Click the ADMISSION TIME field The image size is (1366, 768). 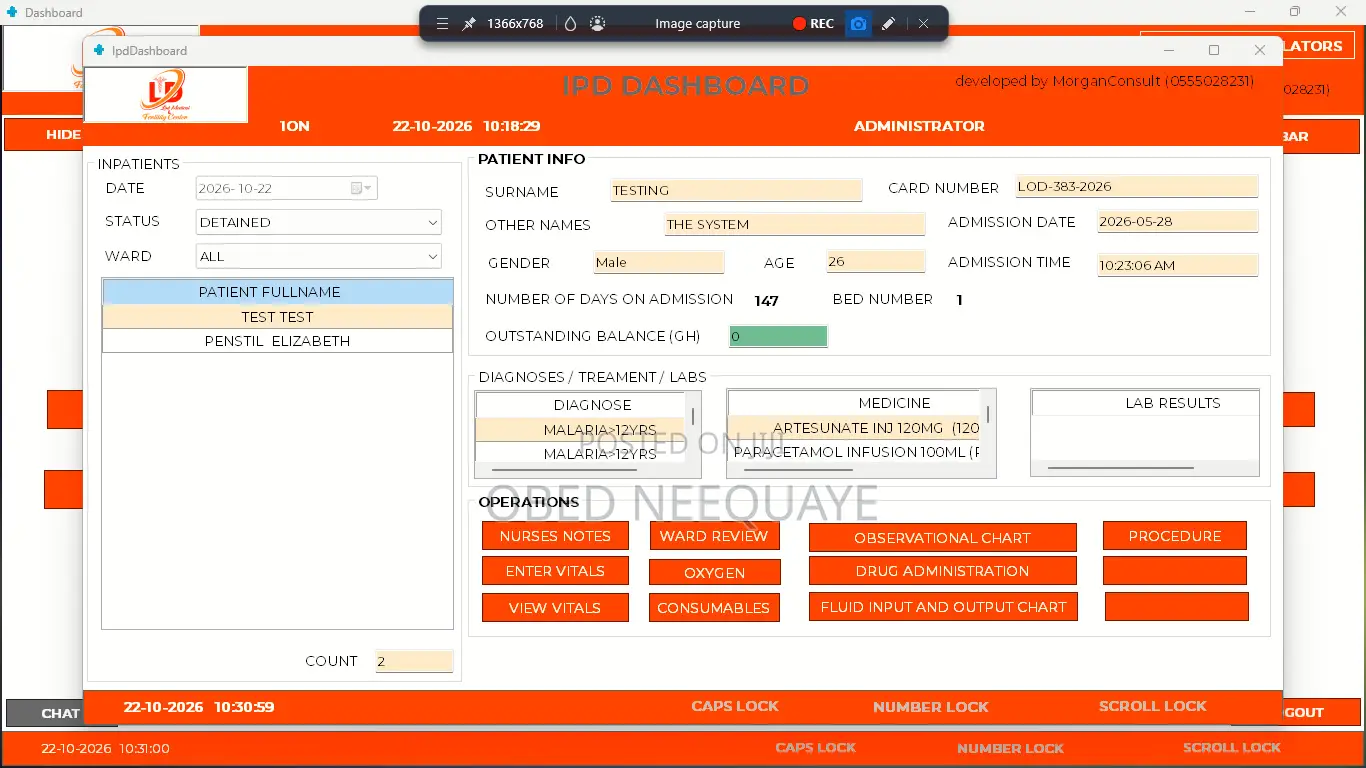coord(1178,265)
